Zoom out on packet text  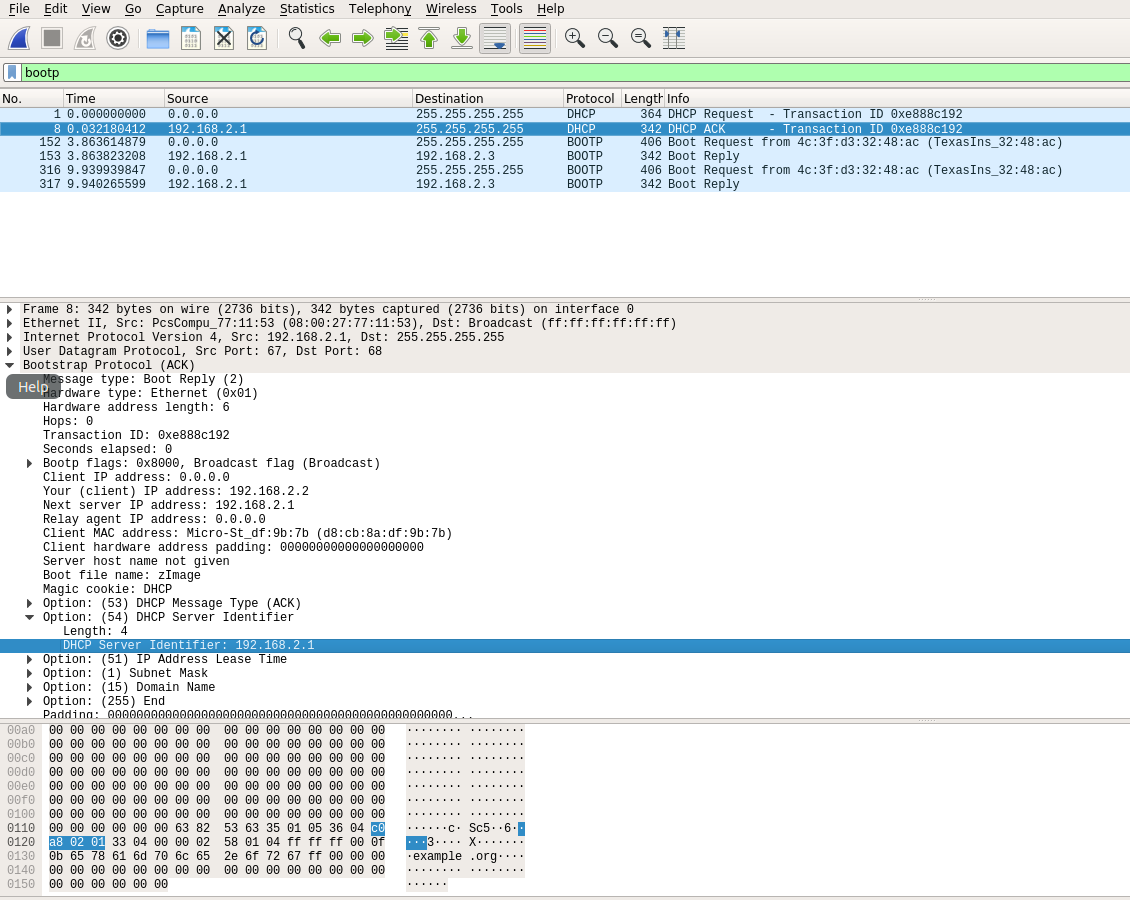(608, 38)
